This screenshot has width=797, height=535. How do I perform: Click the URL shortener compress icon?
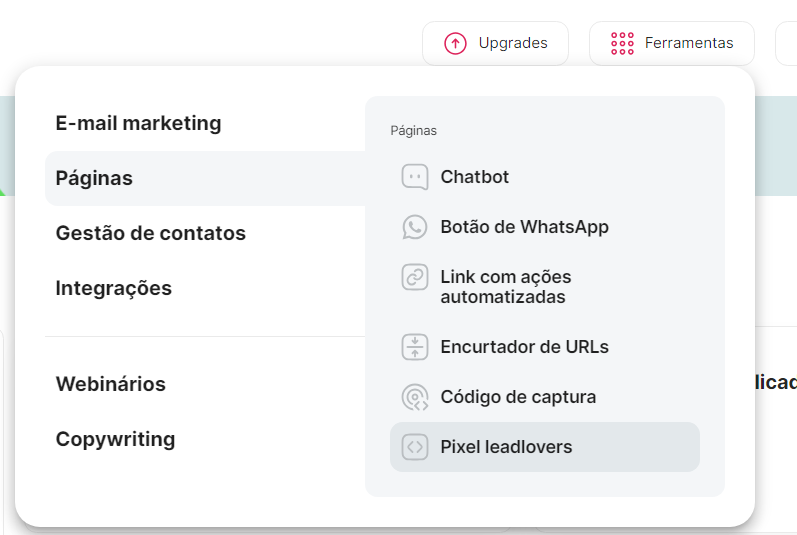pyautogui.click(x=415, y=347)
